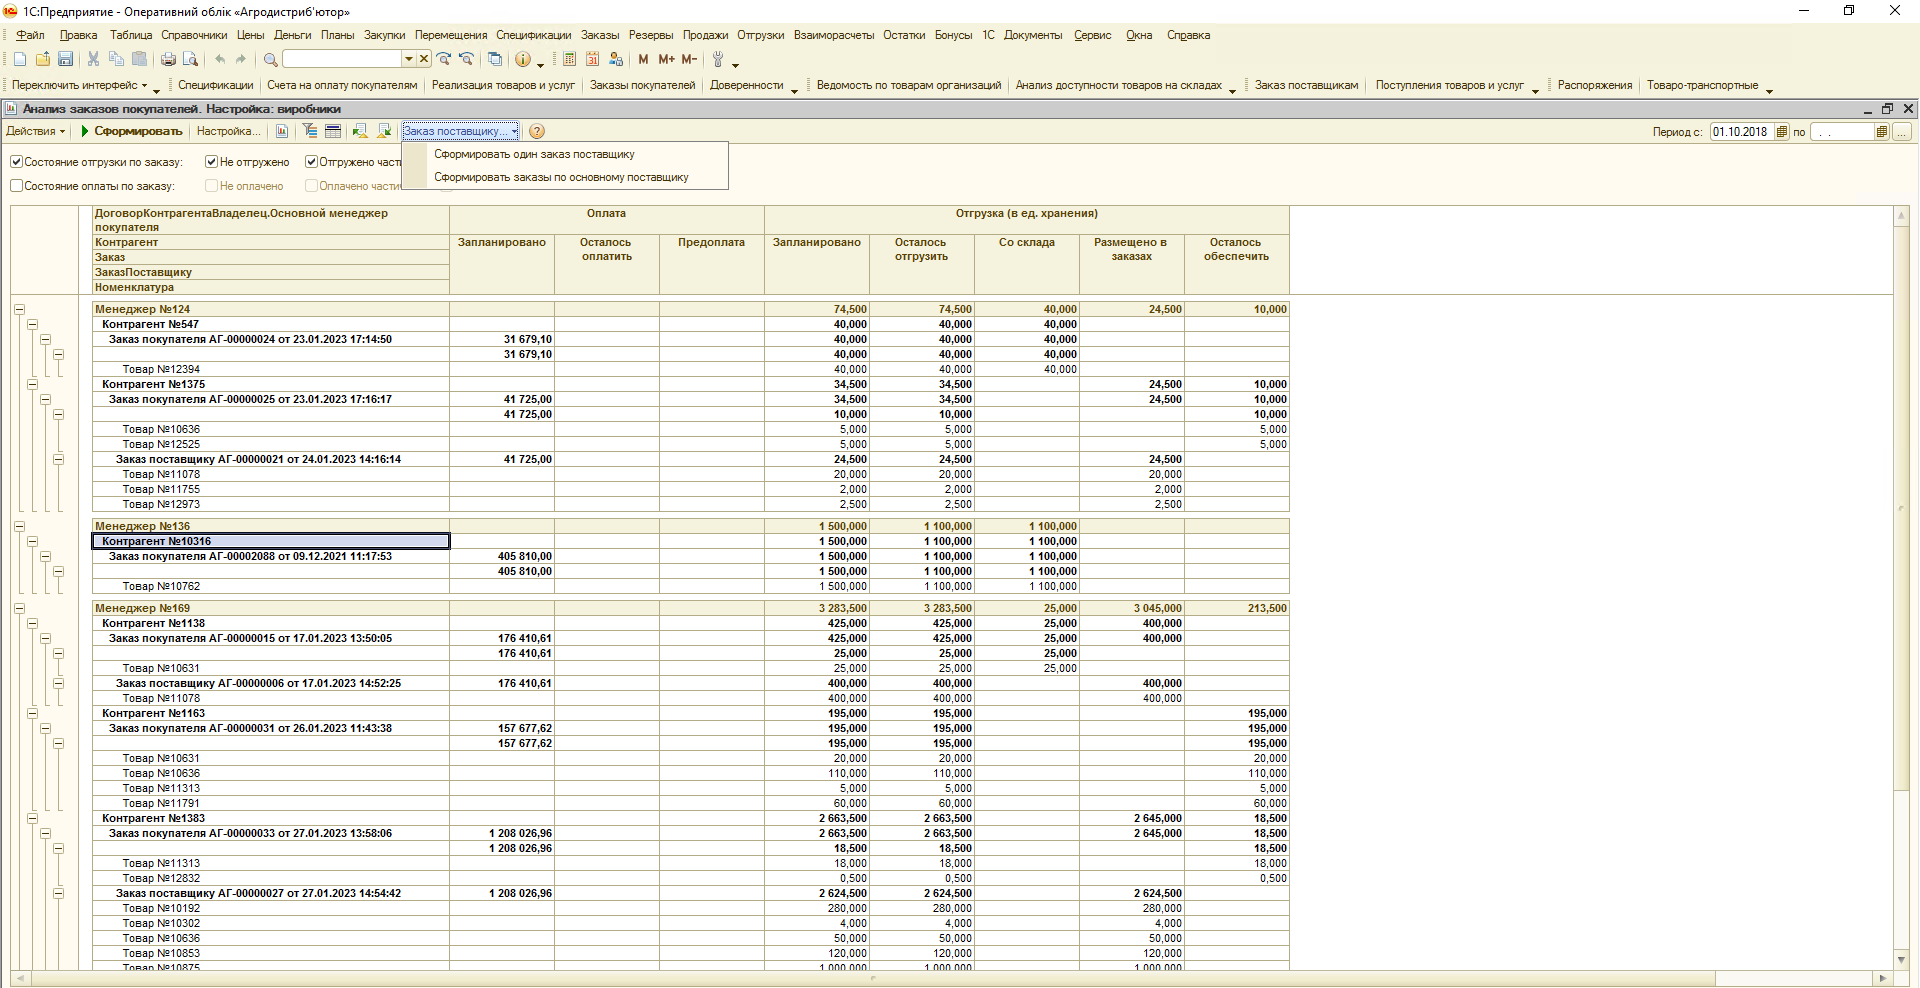
Task: Open the Calendar icon in the toolbar
Action: [593, 60]
